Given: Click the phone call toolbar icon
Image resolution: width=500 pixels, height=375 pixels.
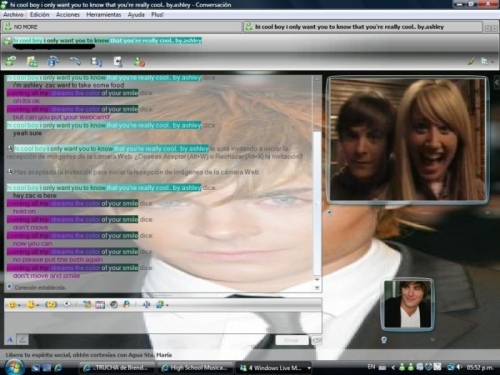Looking at the screenshot, I should [75, 61].
